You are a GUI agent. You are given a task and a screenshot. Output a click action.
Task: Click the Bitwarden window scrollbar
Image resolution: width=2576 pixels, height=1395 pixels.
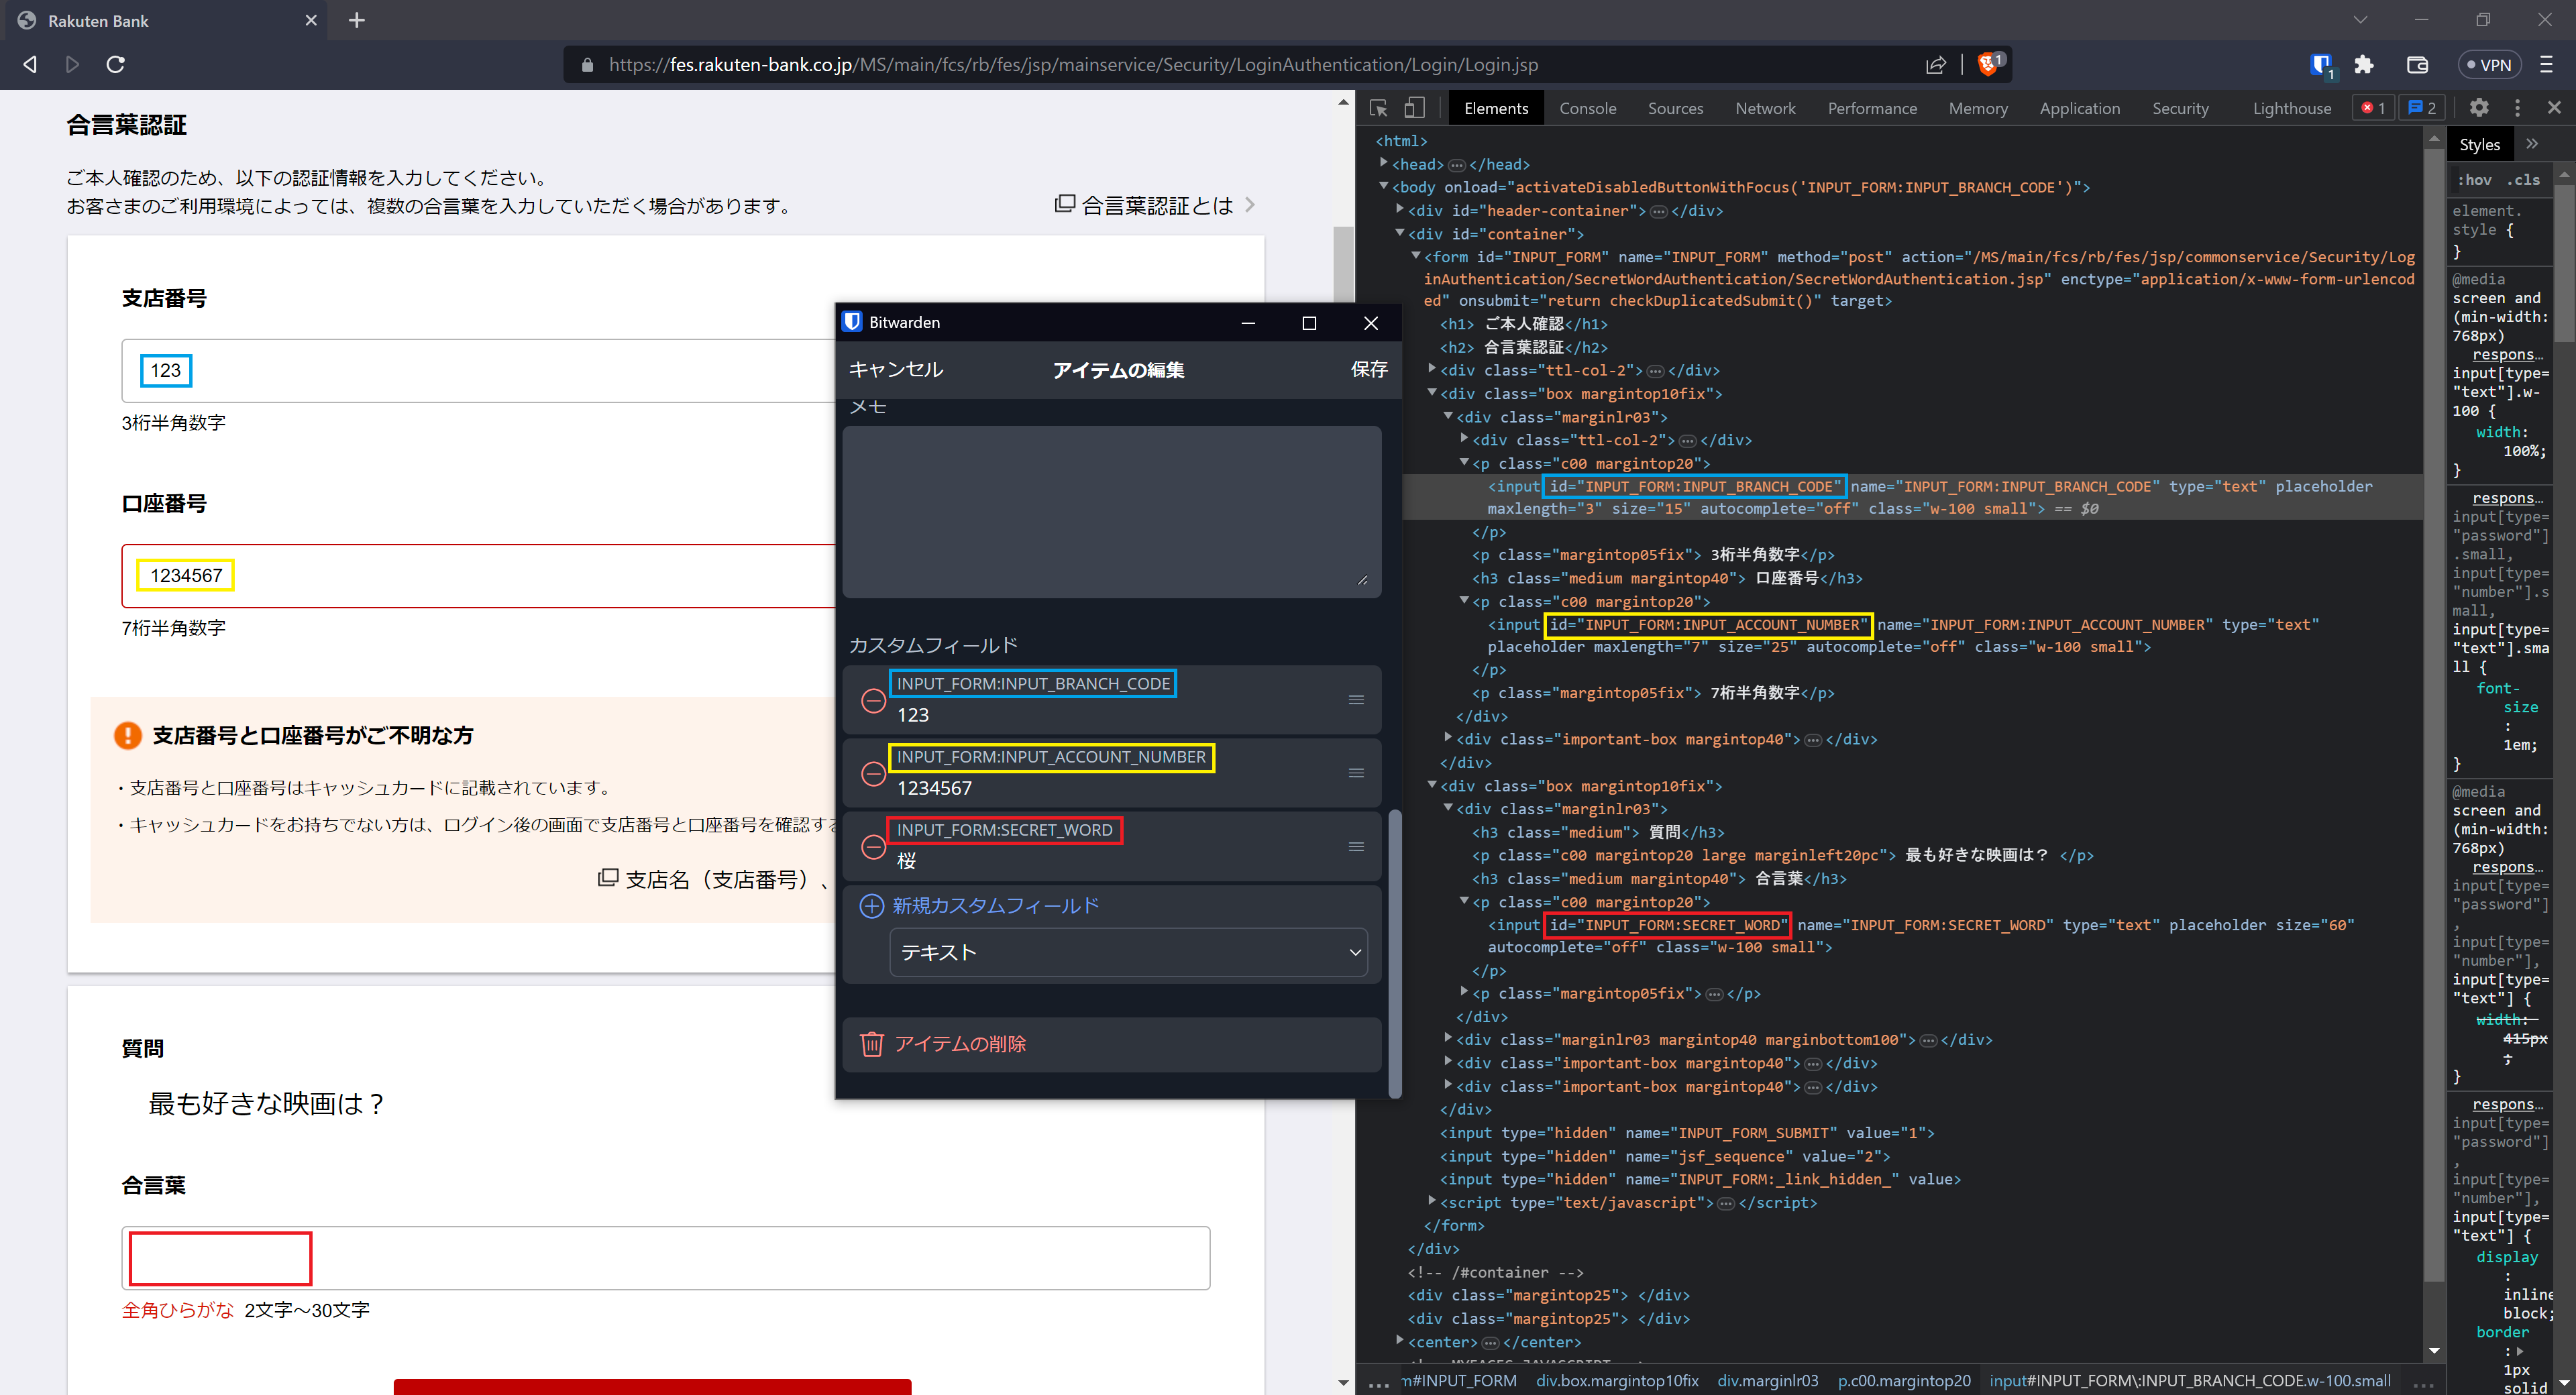tap(1394, 953)
